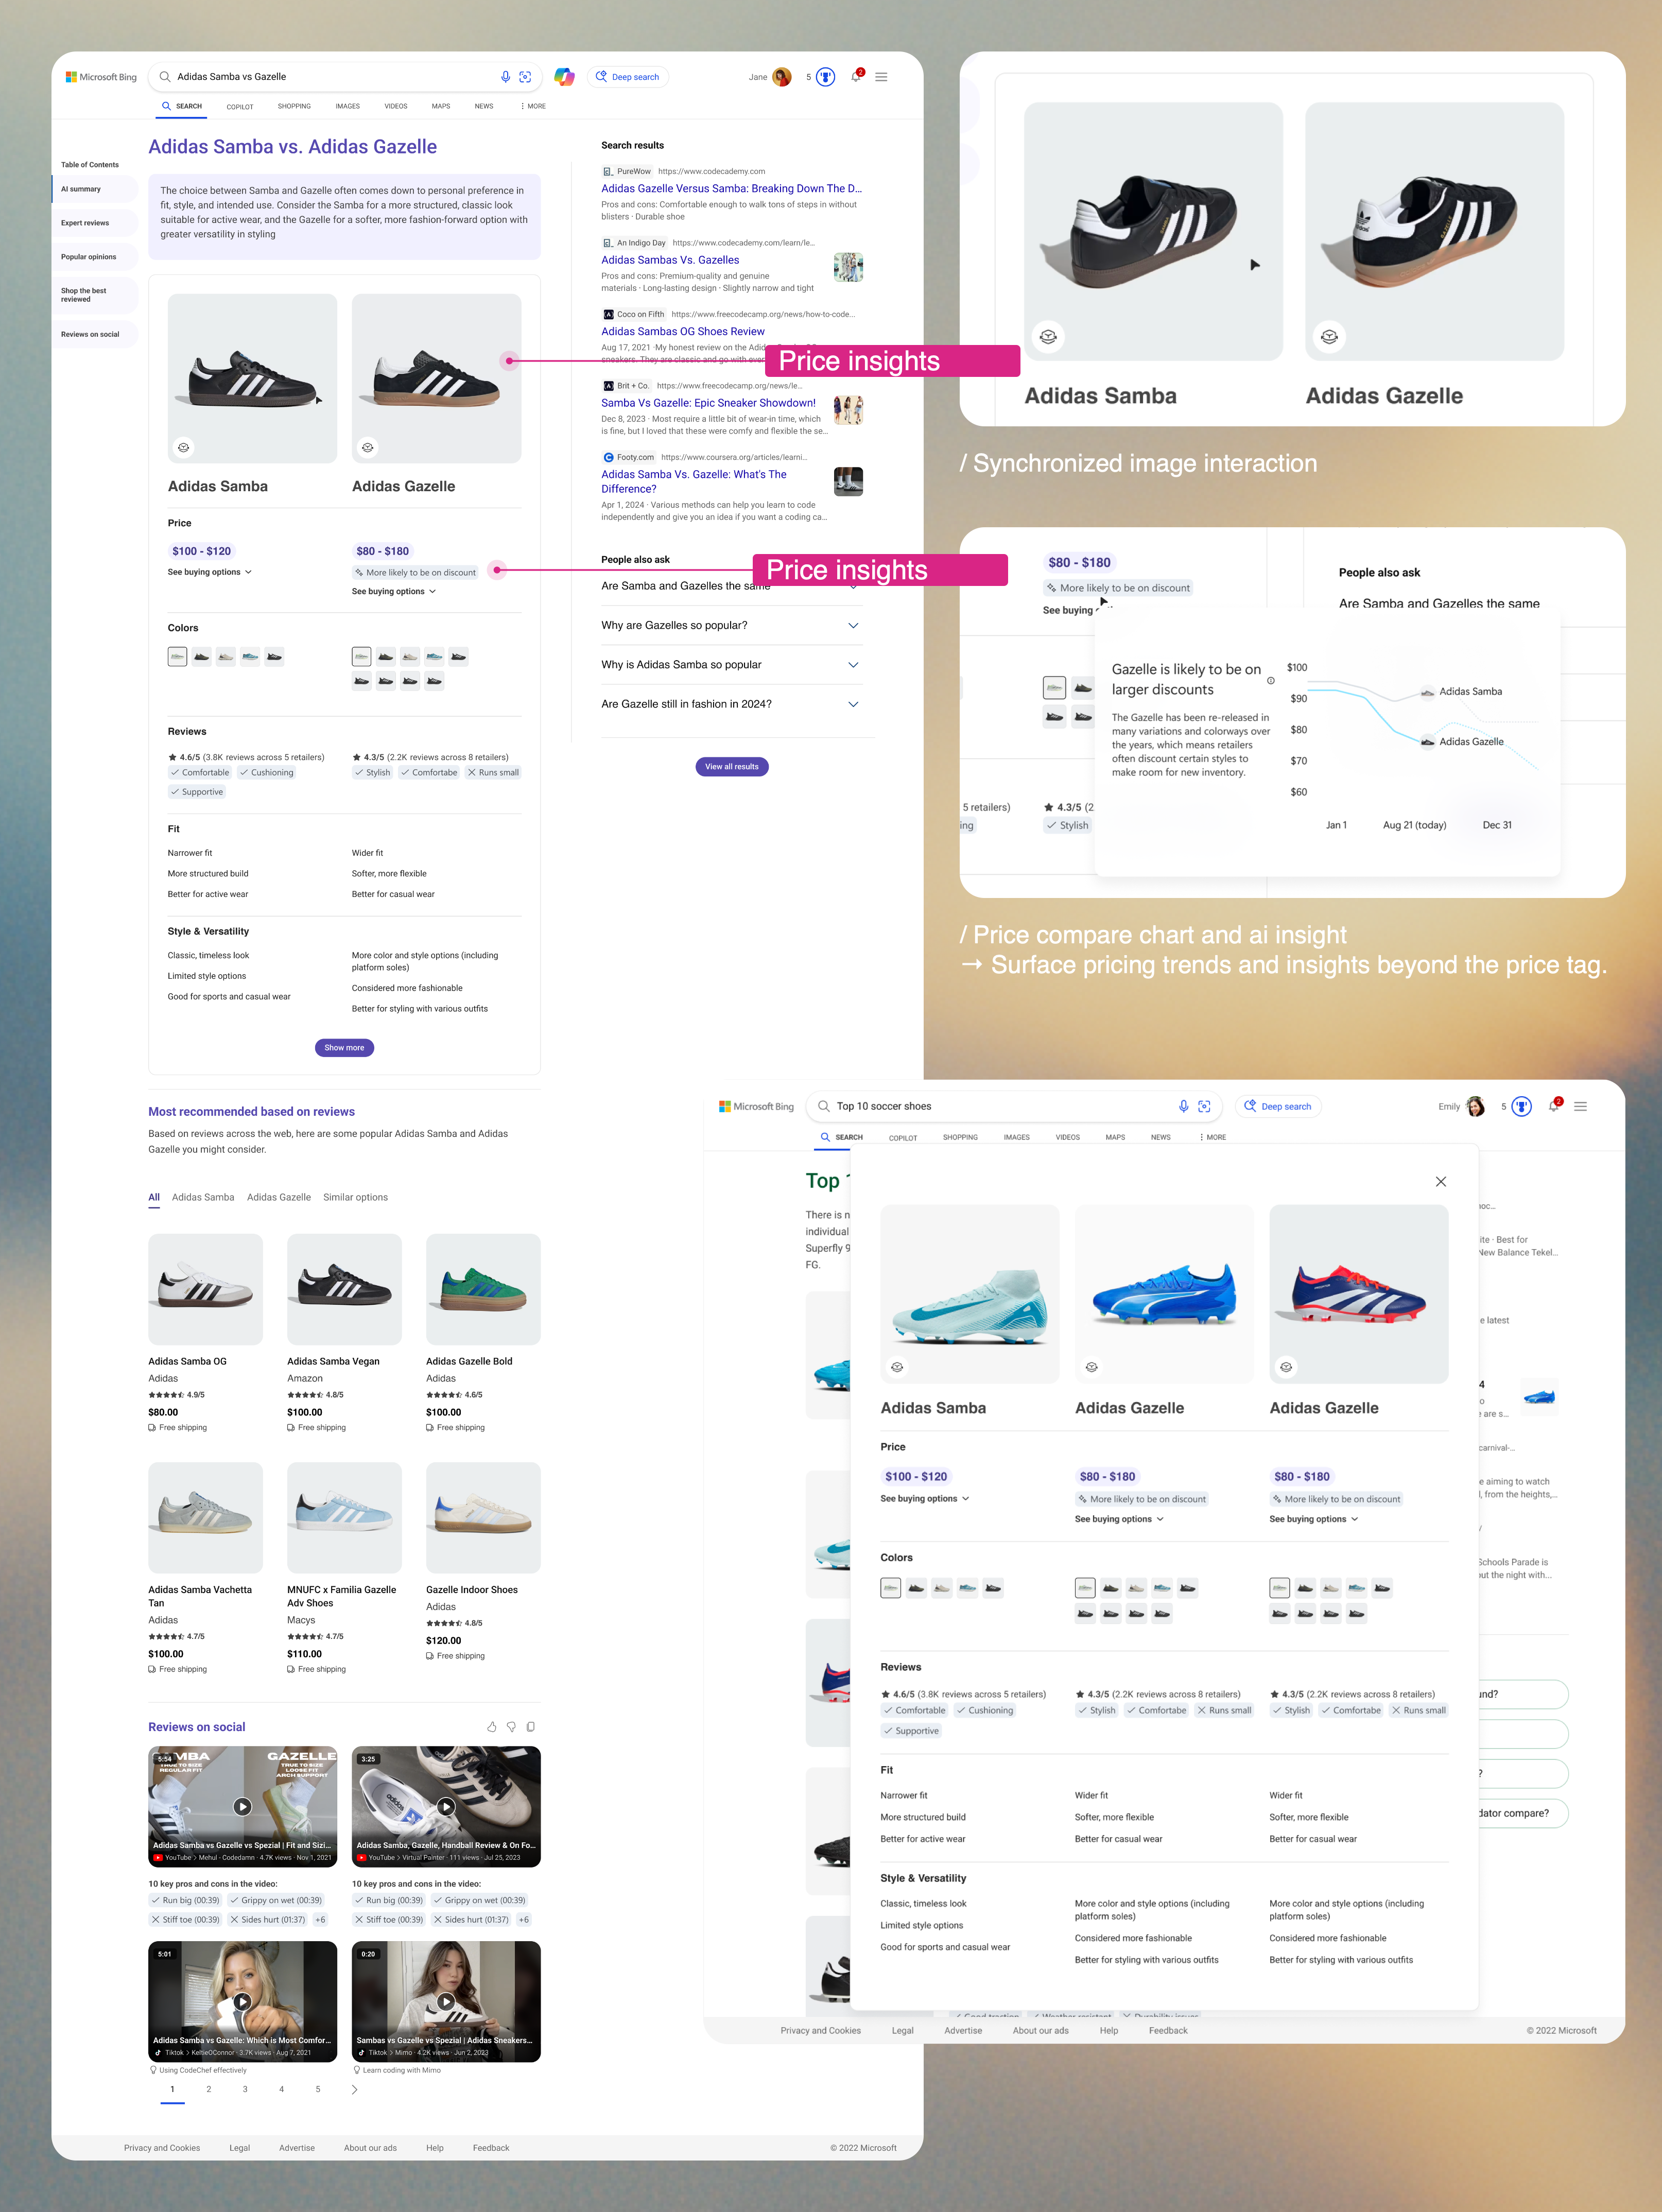Open 'Adidas Sambas OG Shoes Review' result link
This screenshot has height=2212, width=1662.
[x=683, y=331]
